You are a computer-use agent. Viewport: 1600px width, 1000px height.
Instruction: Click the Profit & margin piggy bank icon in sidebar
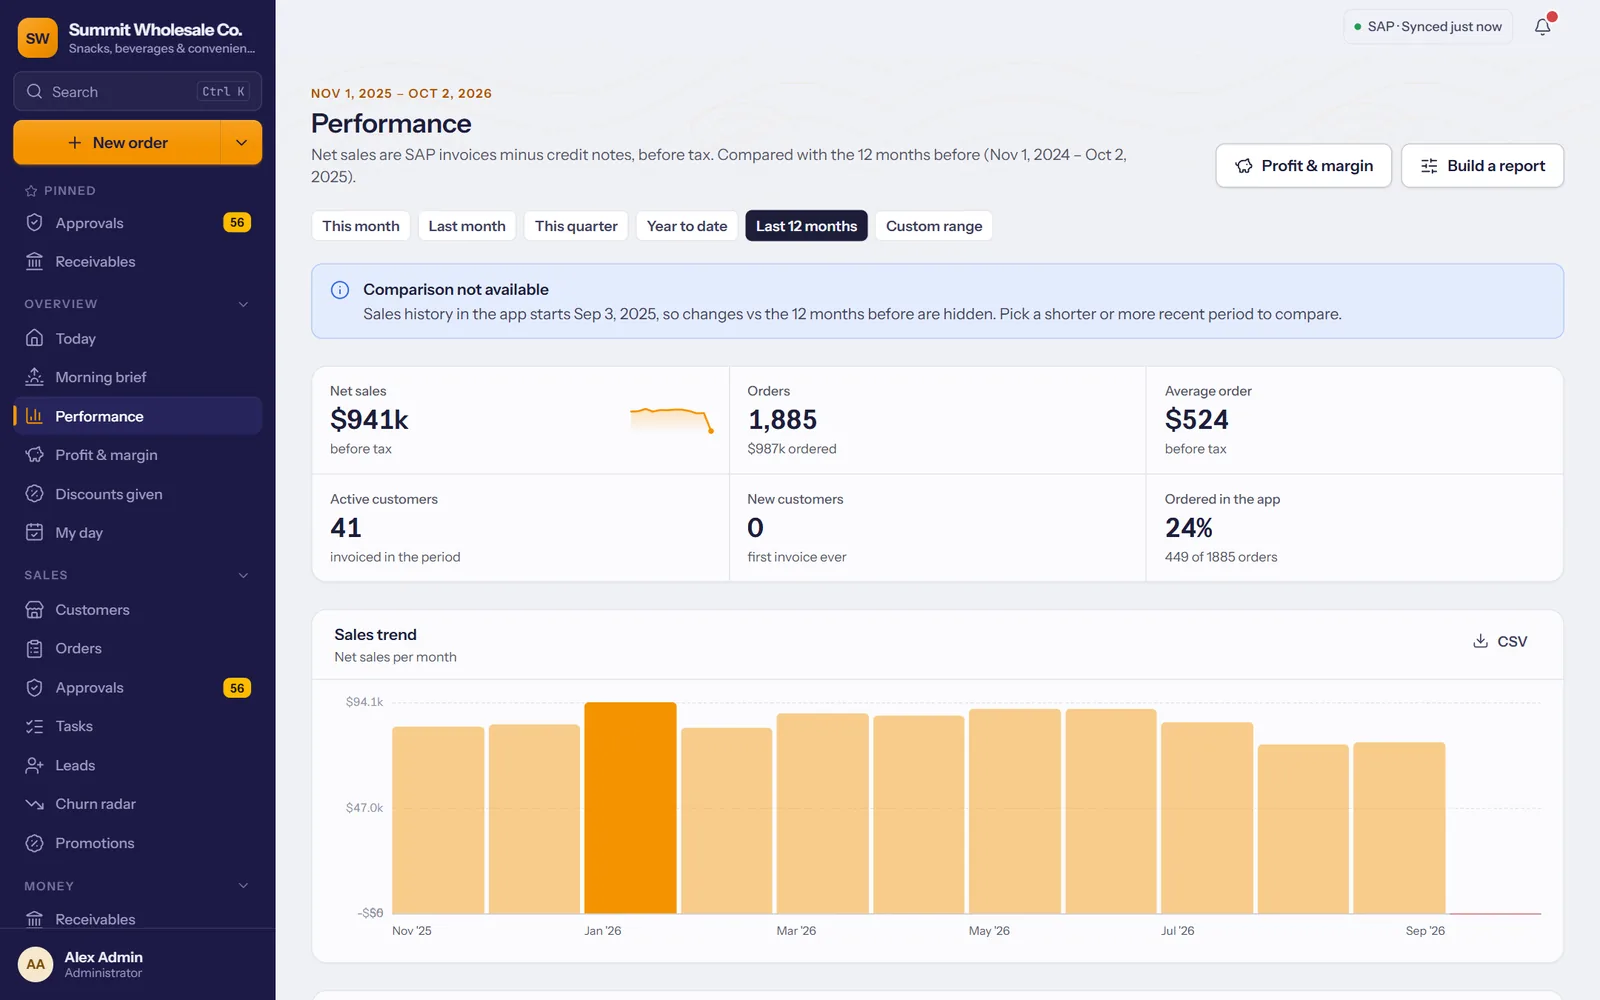click(x=34, y=455)
